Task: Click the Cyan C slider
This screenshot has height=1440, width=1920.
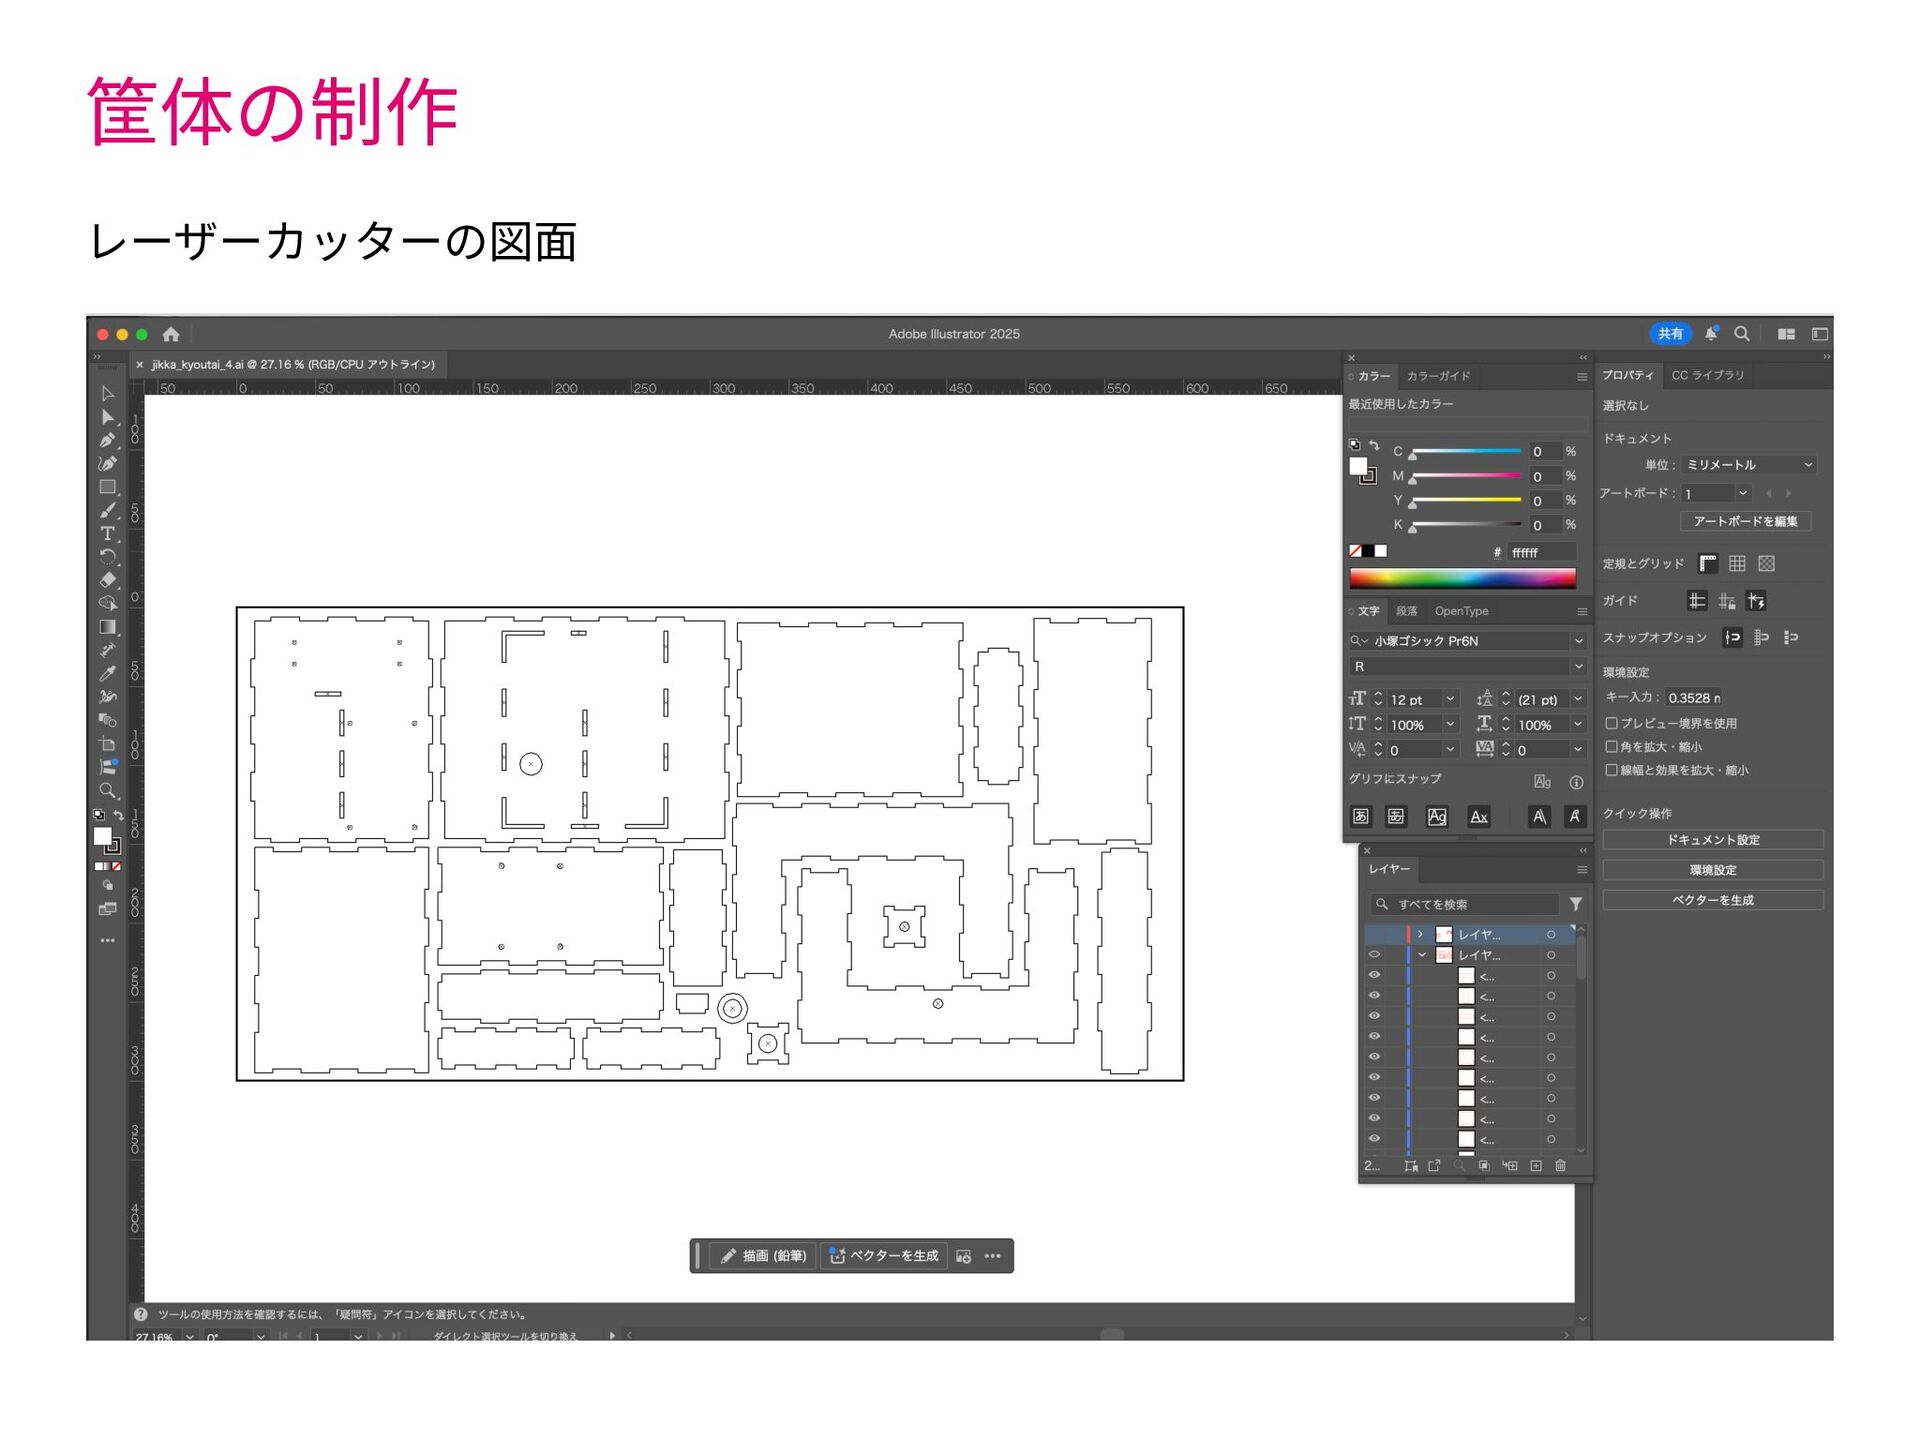Action: tap(1467, 452)
